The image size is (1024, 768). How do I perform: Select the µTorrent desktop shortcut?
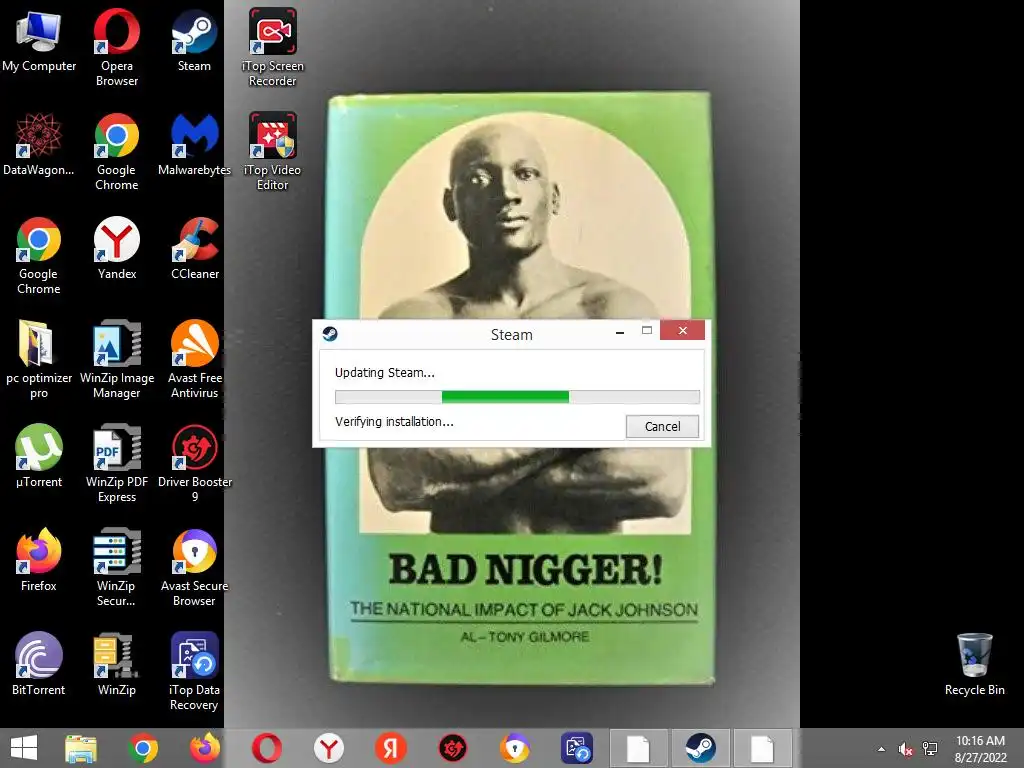(x=39, y=456)
